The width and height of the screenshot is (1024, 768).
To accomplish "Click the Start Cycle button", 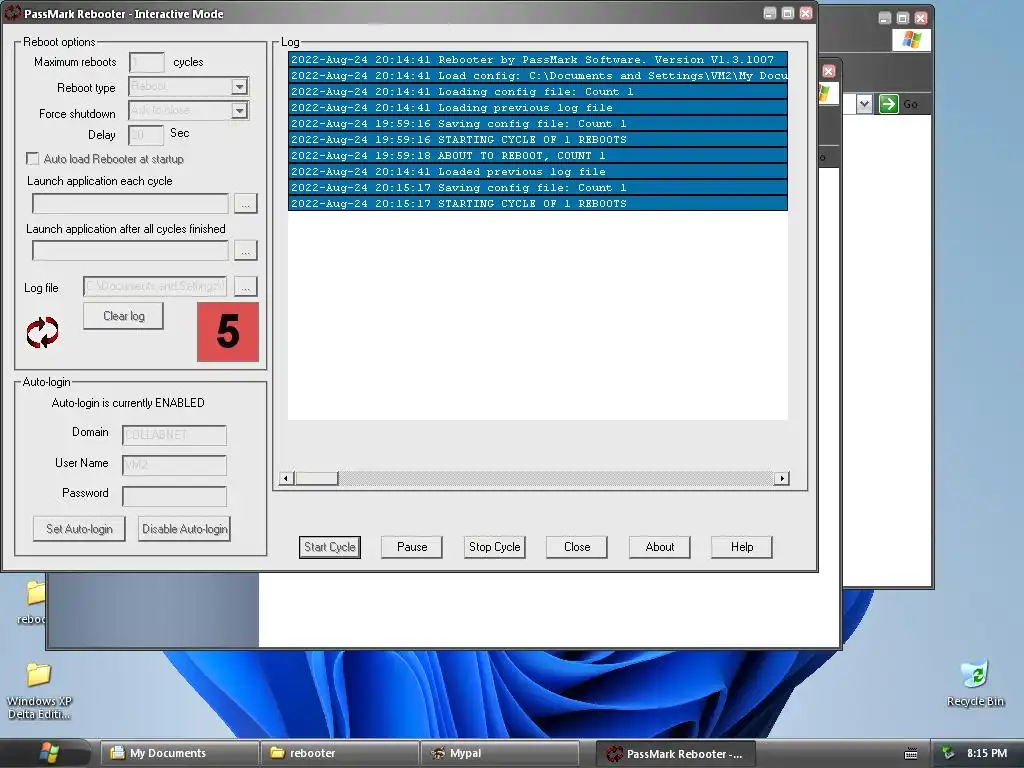I will click(x=330, y=547).
